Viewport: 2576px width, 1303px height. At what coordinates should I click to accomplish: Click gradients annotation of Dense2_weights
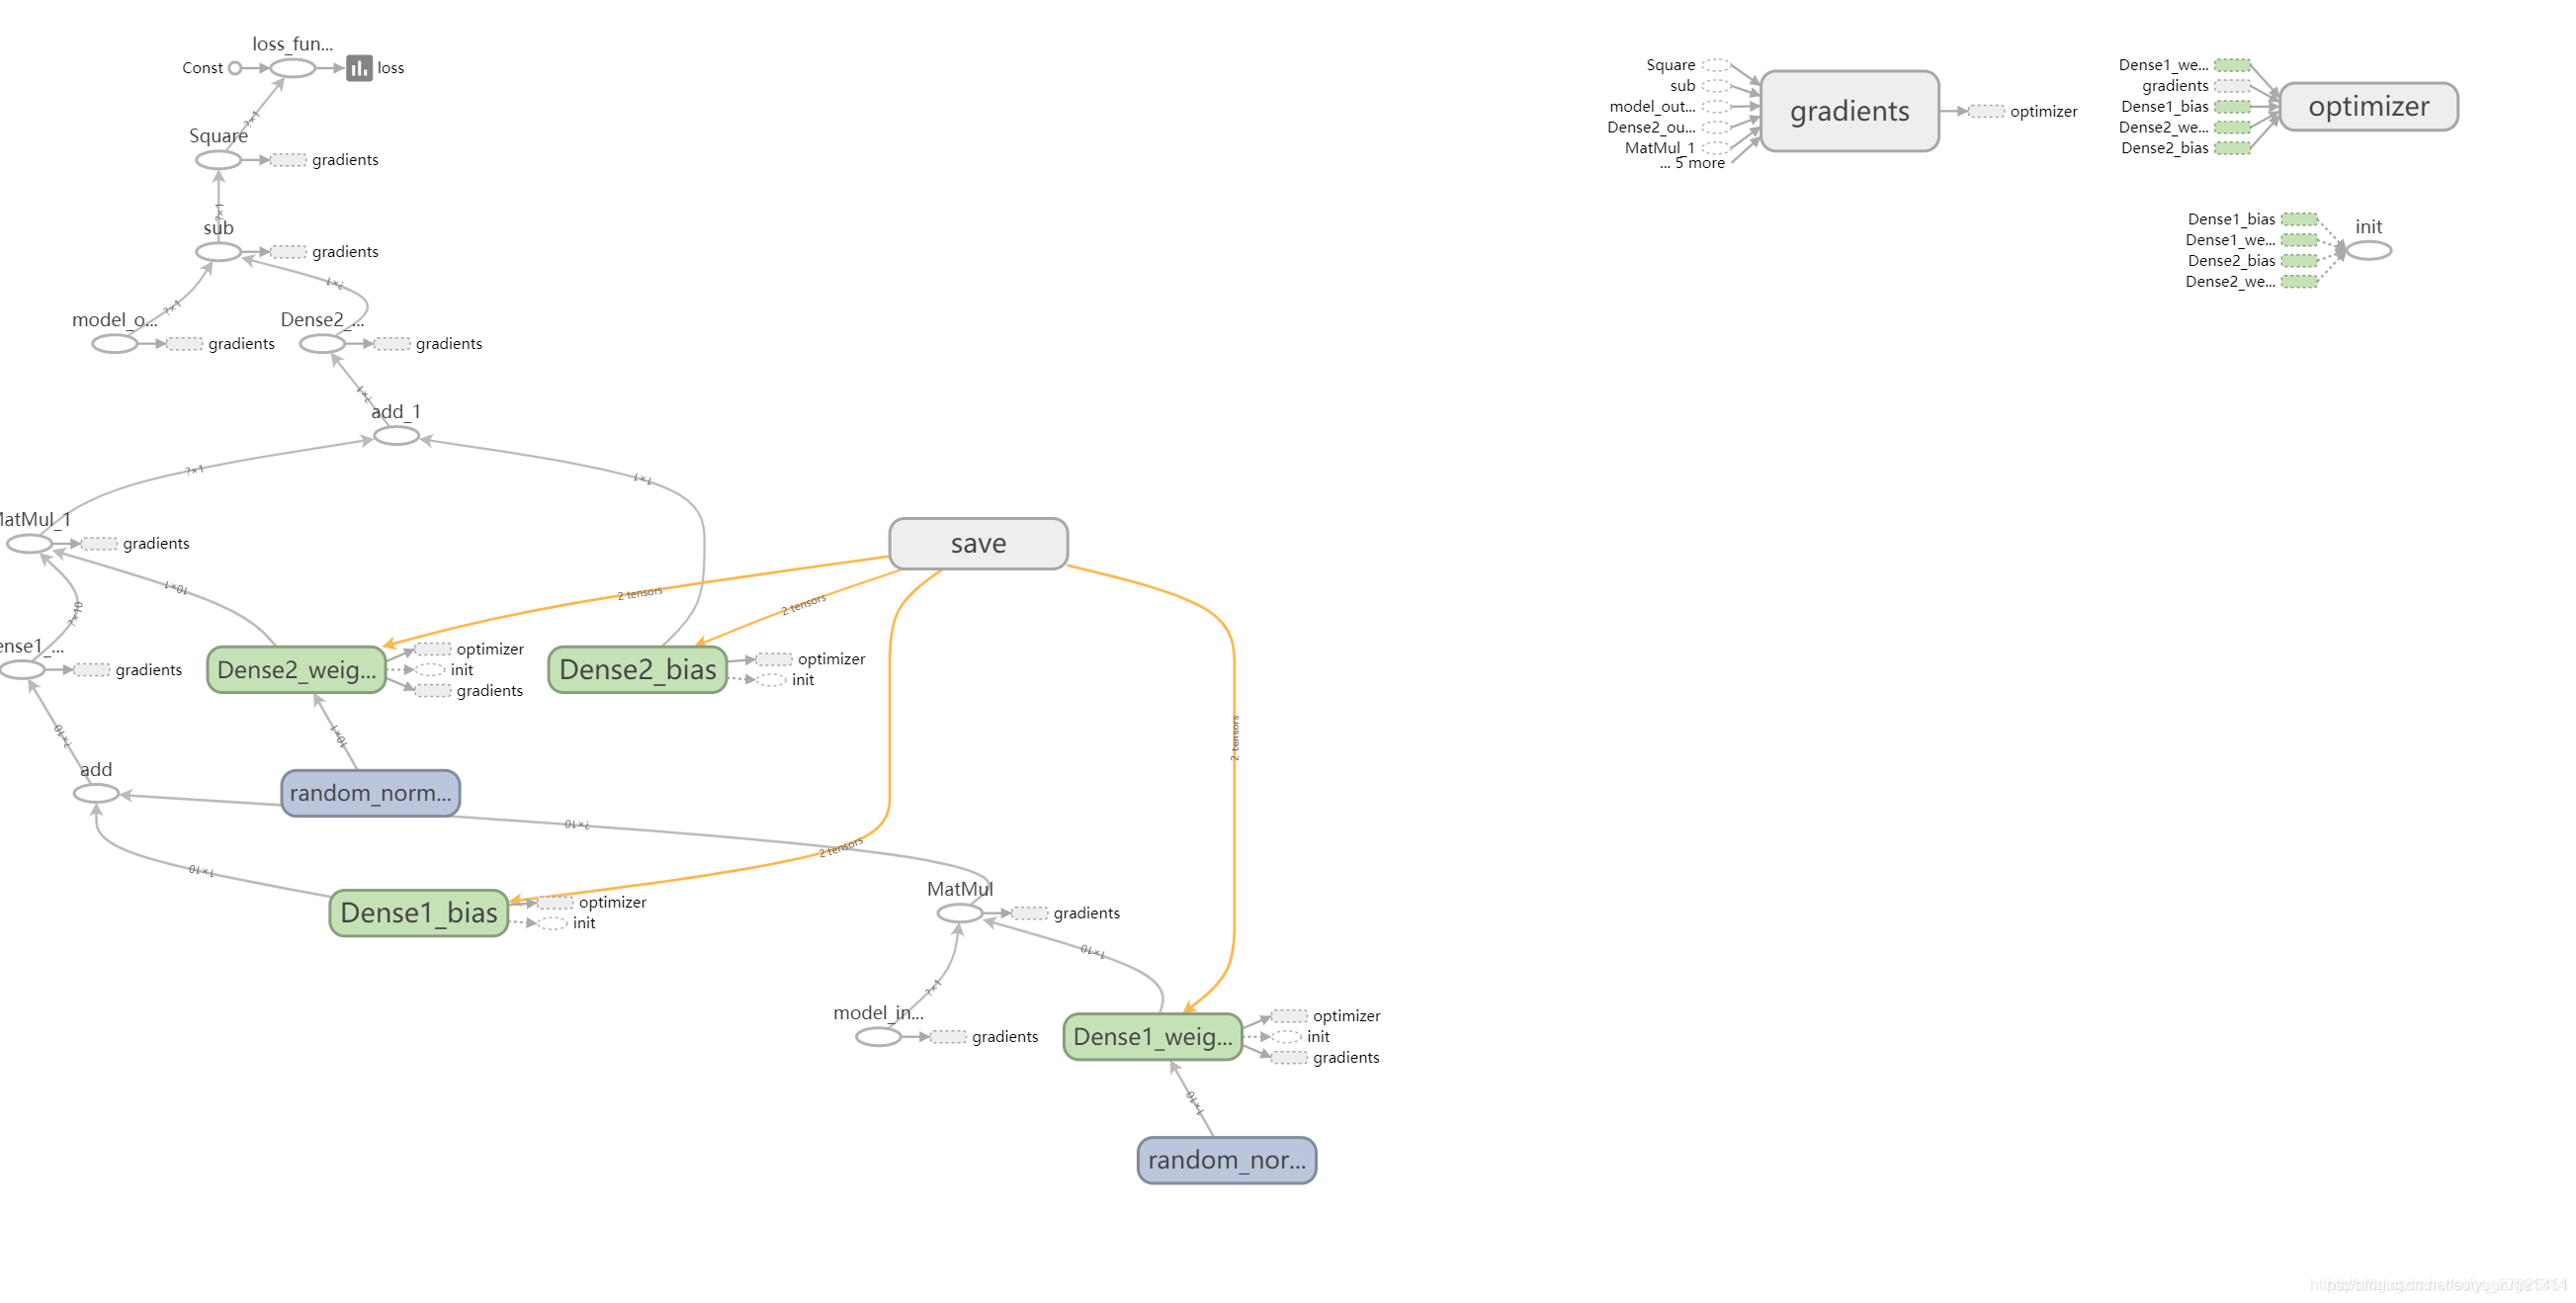pos(471,691)
